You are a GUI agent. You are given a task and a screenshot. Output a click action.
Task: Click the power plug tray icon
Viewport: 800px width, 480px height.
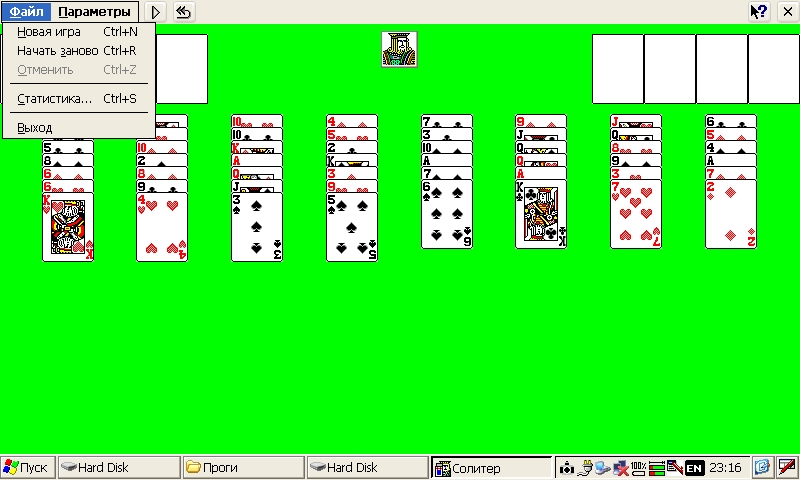coord(587,467)
